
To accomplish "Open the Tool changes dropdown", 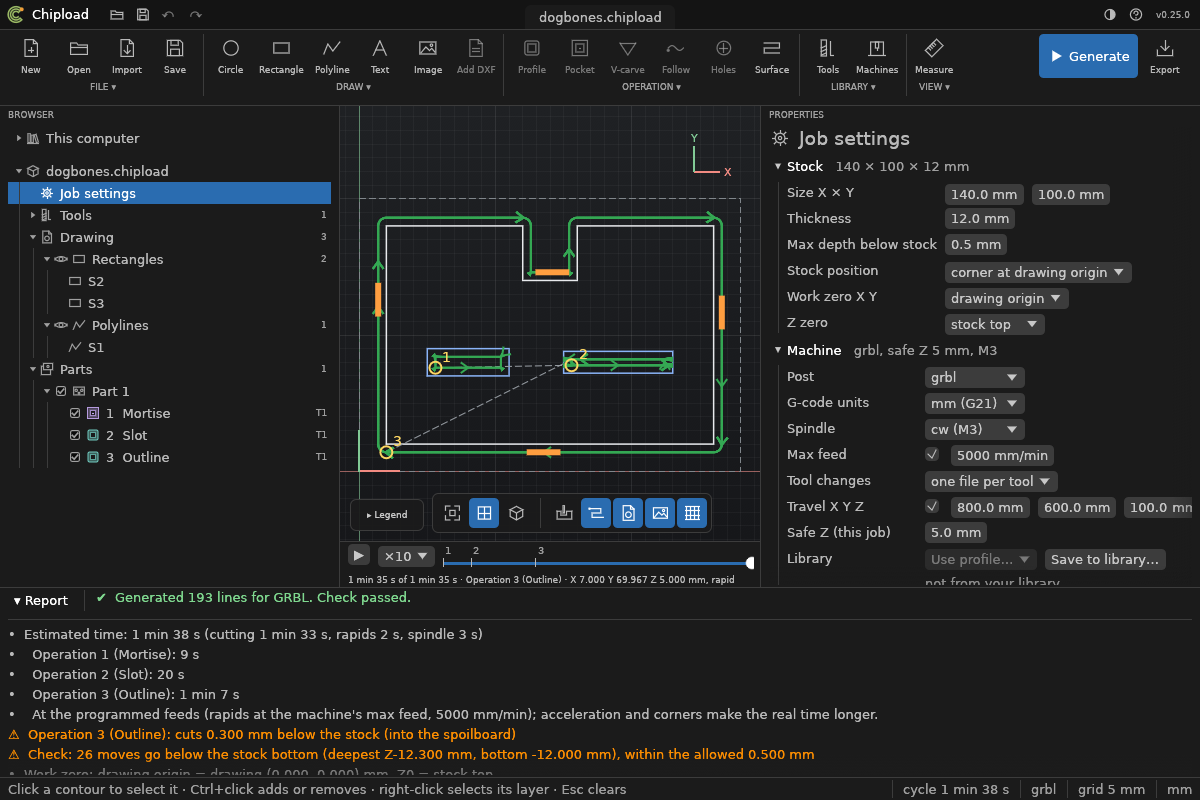I will (991, 481).
